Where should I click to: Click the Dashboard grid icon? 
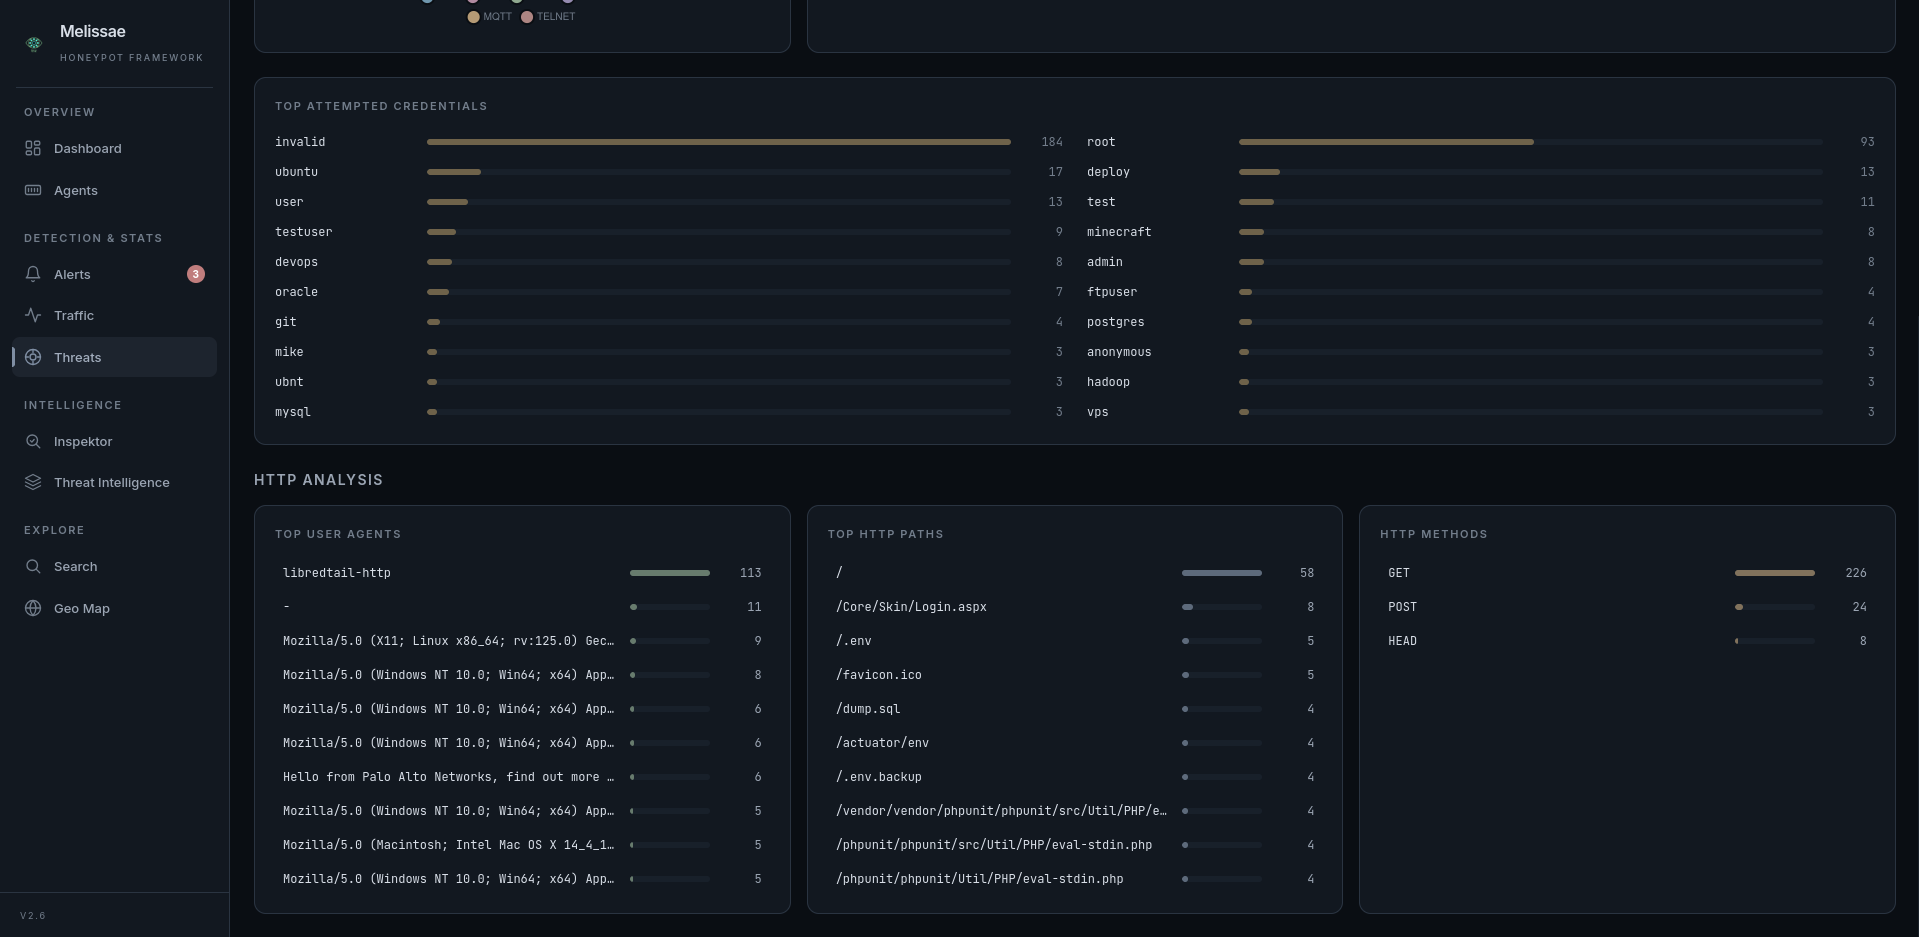coord(33,148)
